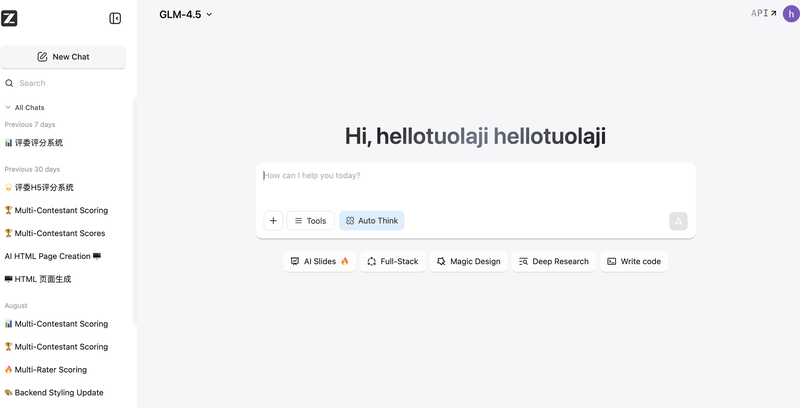This screenshot has width=800, height=408.
Task: Collapse the All Chats section
Action: 24,108
